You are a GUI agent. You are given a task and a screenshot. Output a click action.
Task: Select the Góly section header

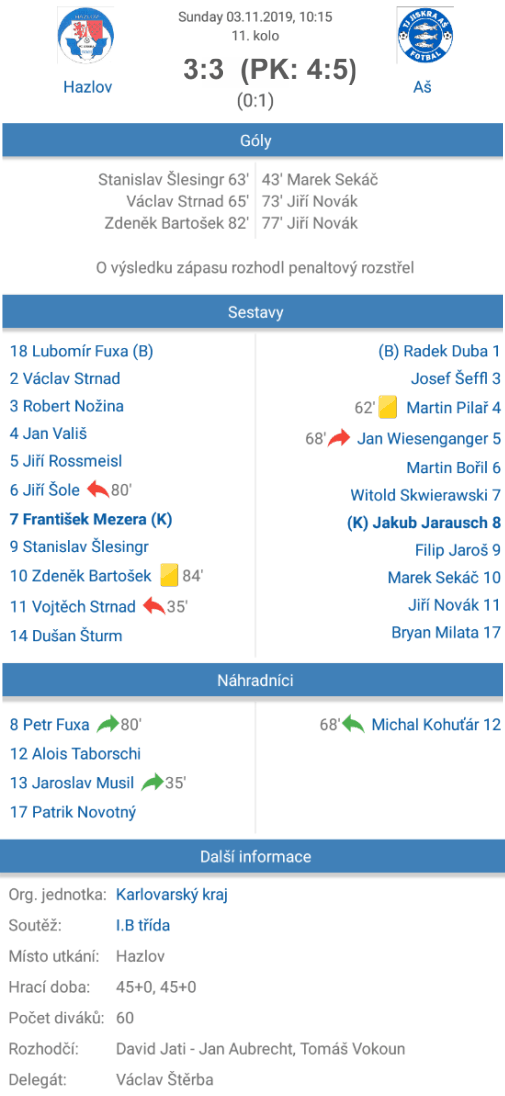[x=252, y=141]
